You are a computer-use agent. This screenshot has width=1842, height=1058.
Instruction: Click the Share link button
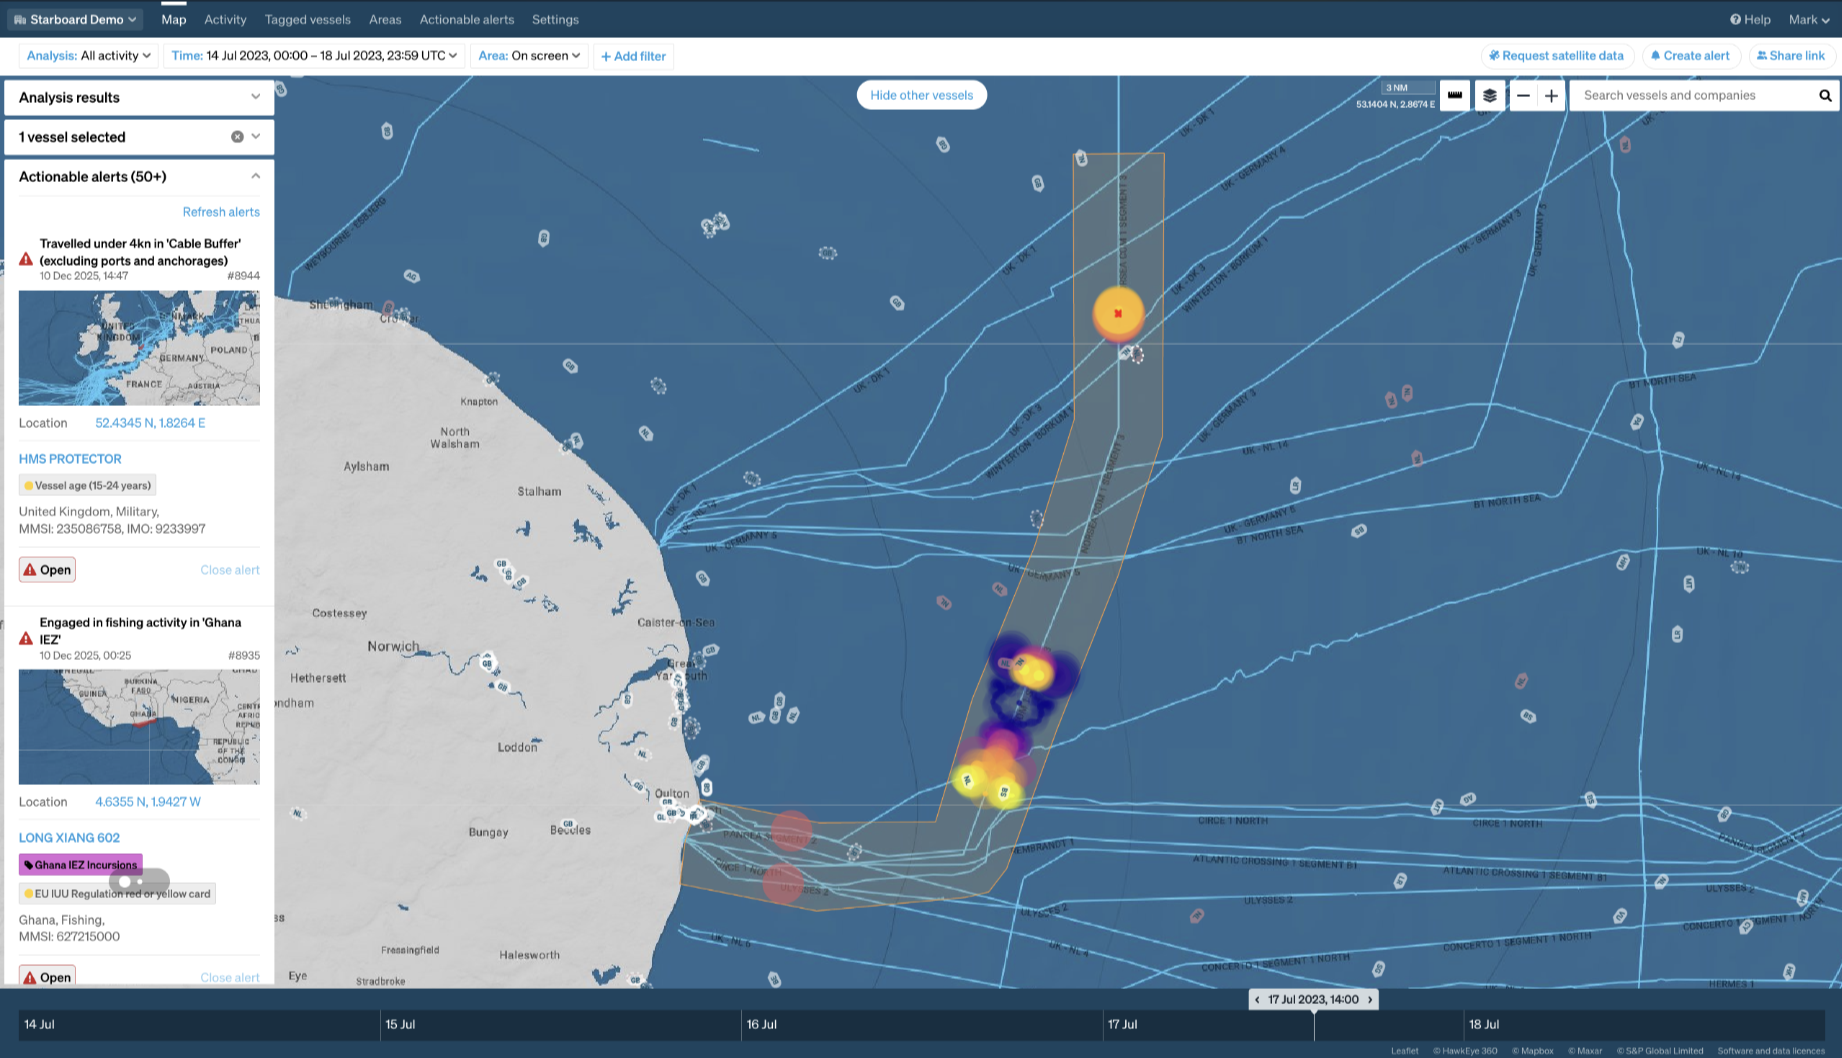click(x=1791, y=56)
